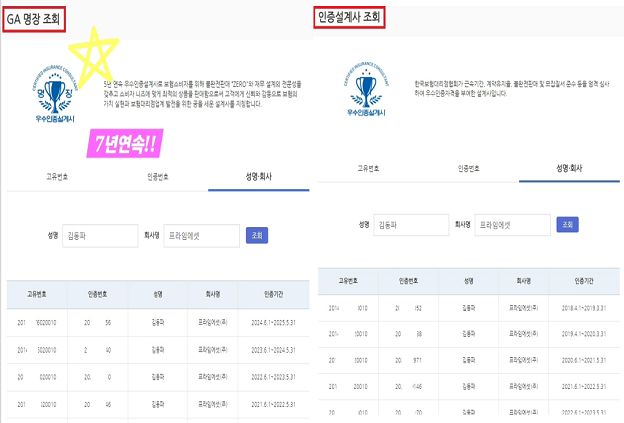The width and height of the screenshot is (624, 423).
Task: Click the person name in 2020.6.1~2021.5.31 row
Action: pyautogui.click(x=469, y=360)
